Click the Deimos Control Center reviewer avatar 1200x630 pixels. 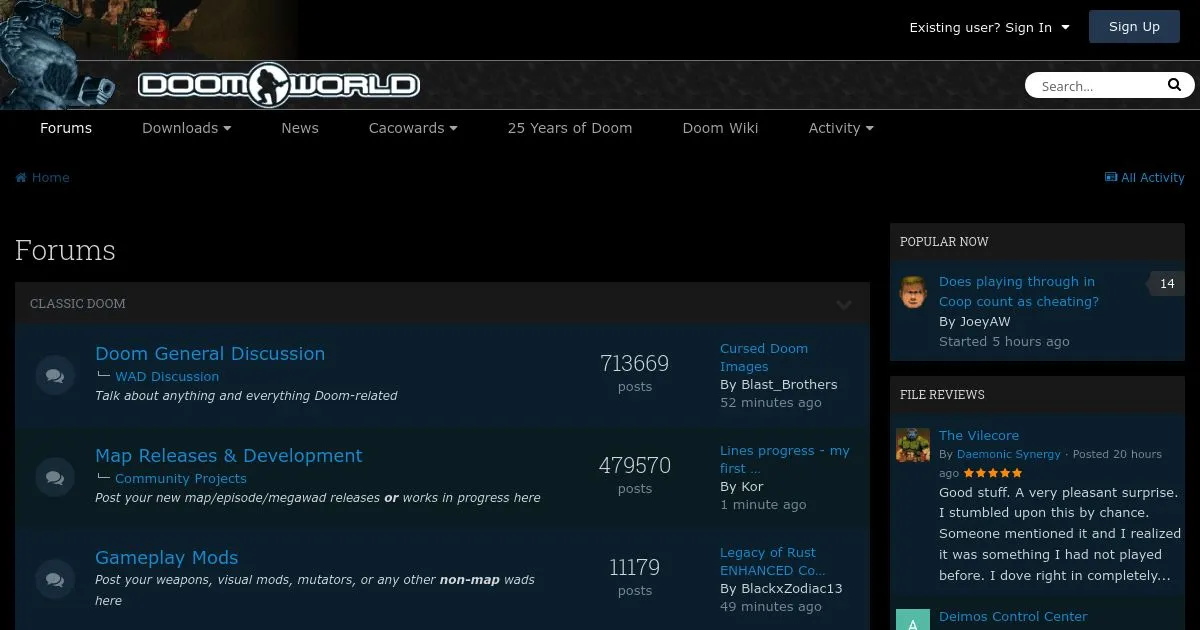(x=913, y=620)
